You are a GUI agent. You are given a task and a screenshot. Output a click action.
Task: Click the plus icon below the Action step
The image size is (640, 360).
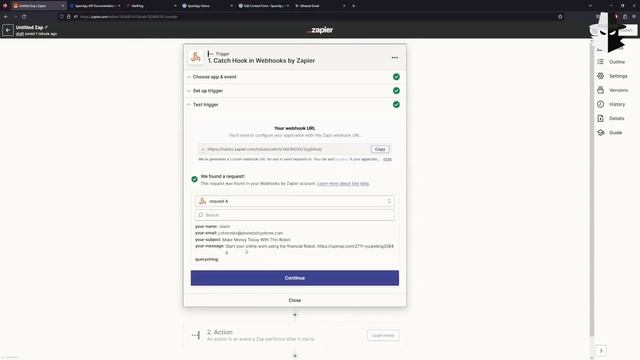pos(295,356)
